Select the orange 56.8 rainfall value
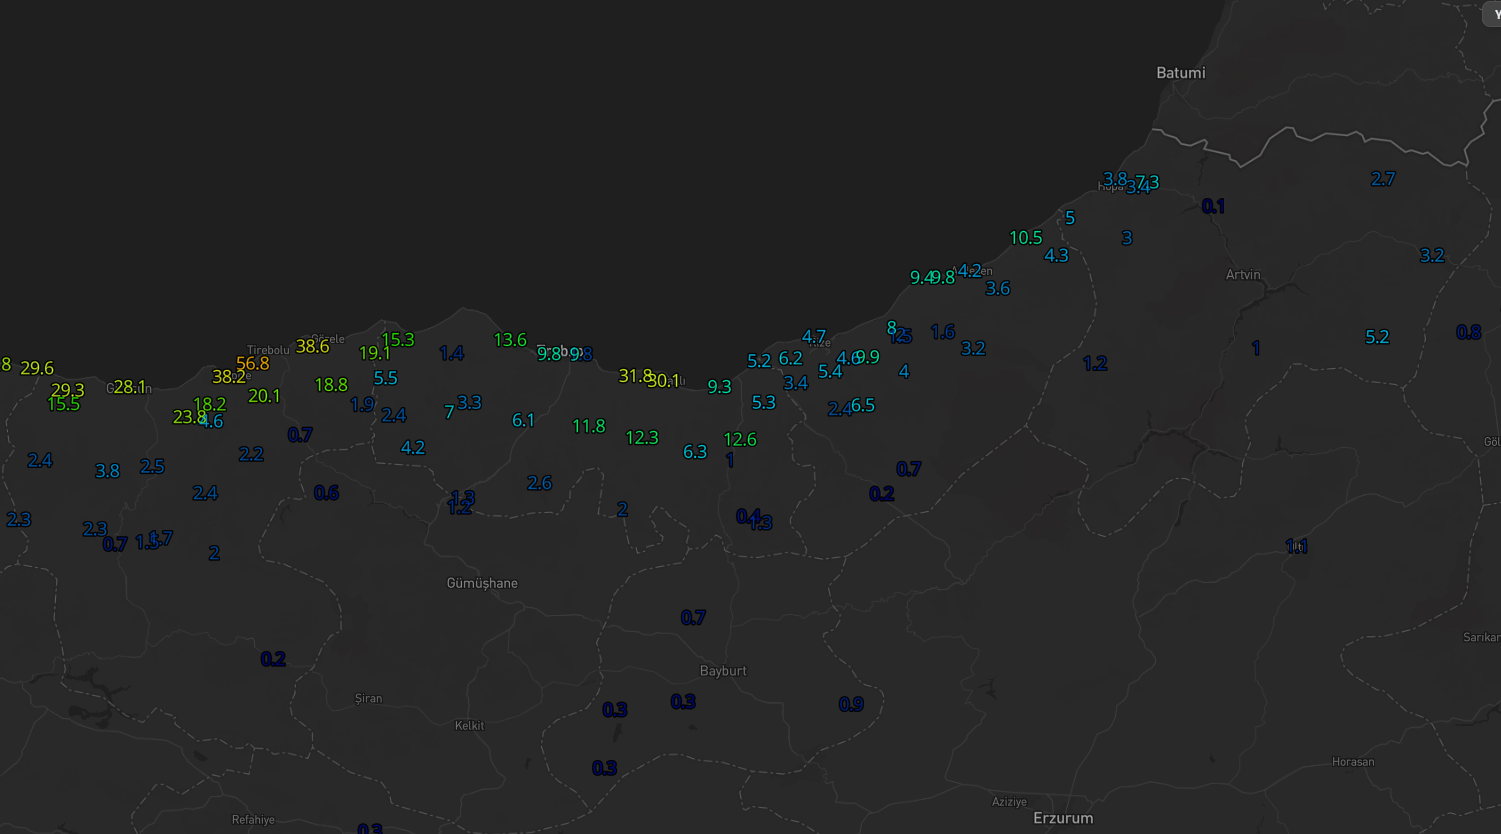The height and width of the screenshot is (834, 1501). click(x=253, y=364)
